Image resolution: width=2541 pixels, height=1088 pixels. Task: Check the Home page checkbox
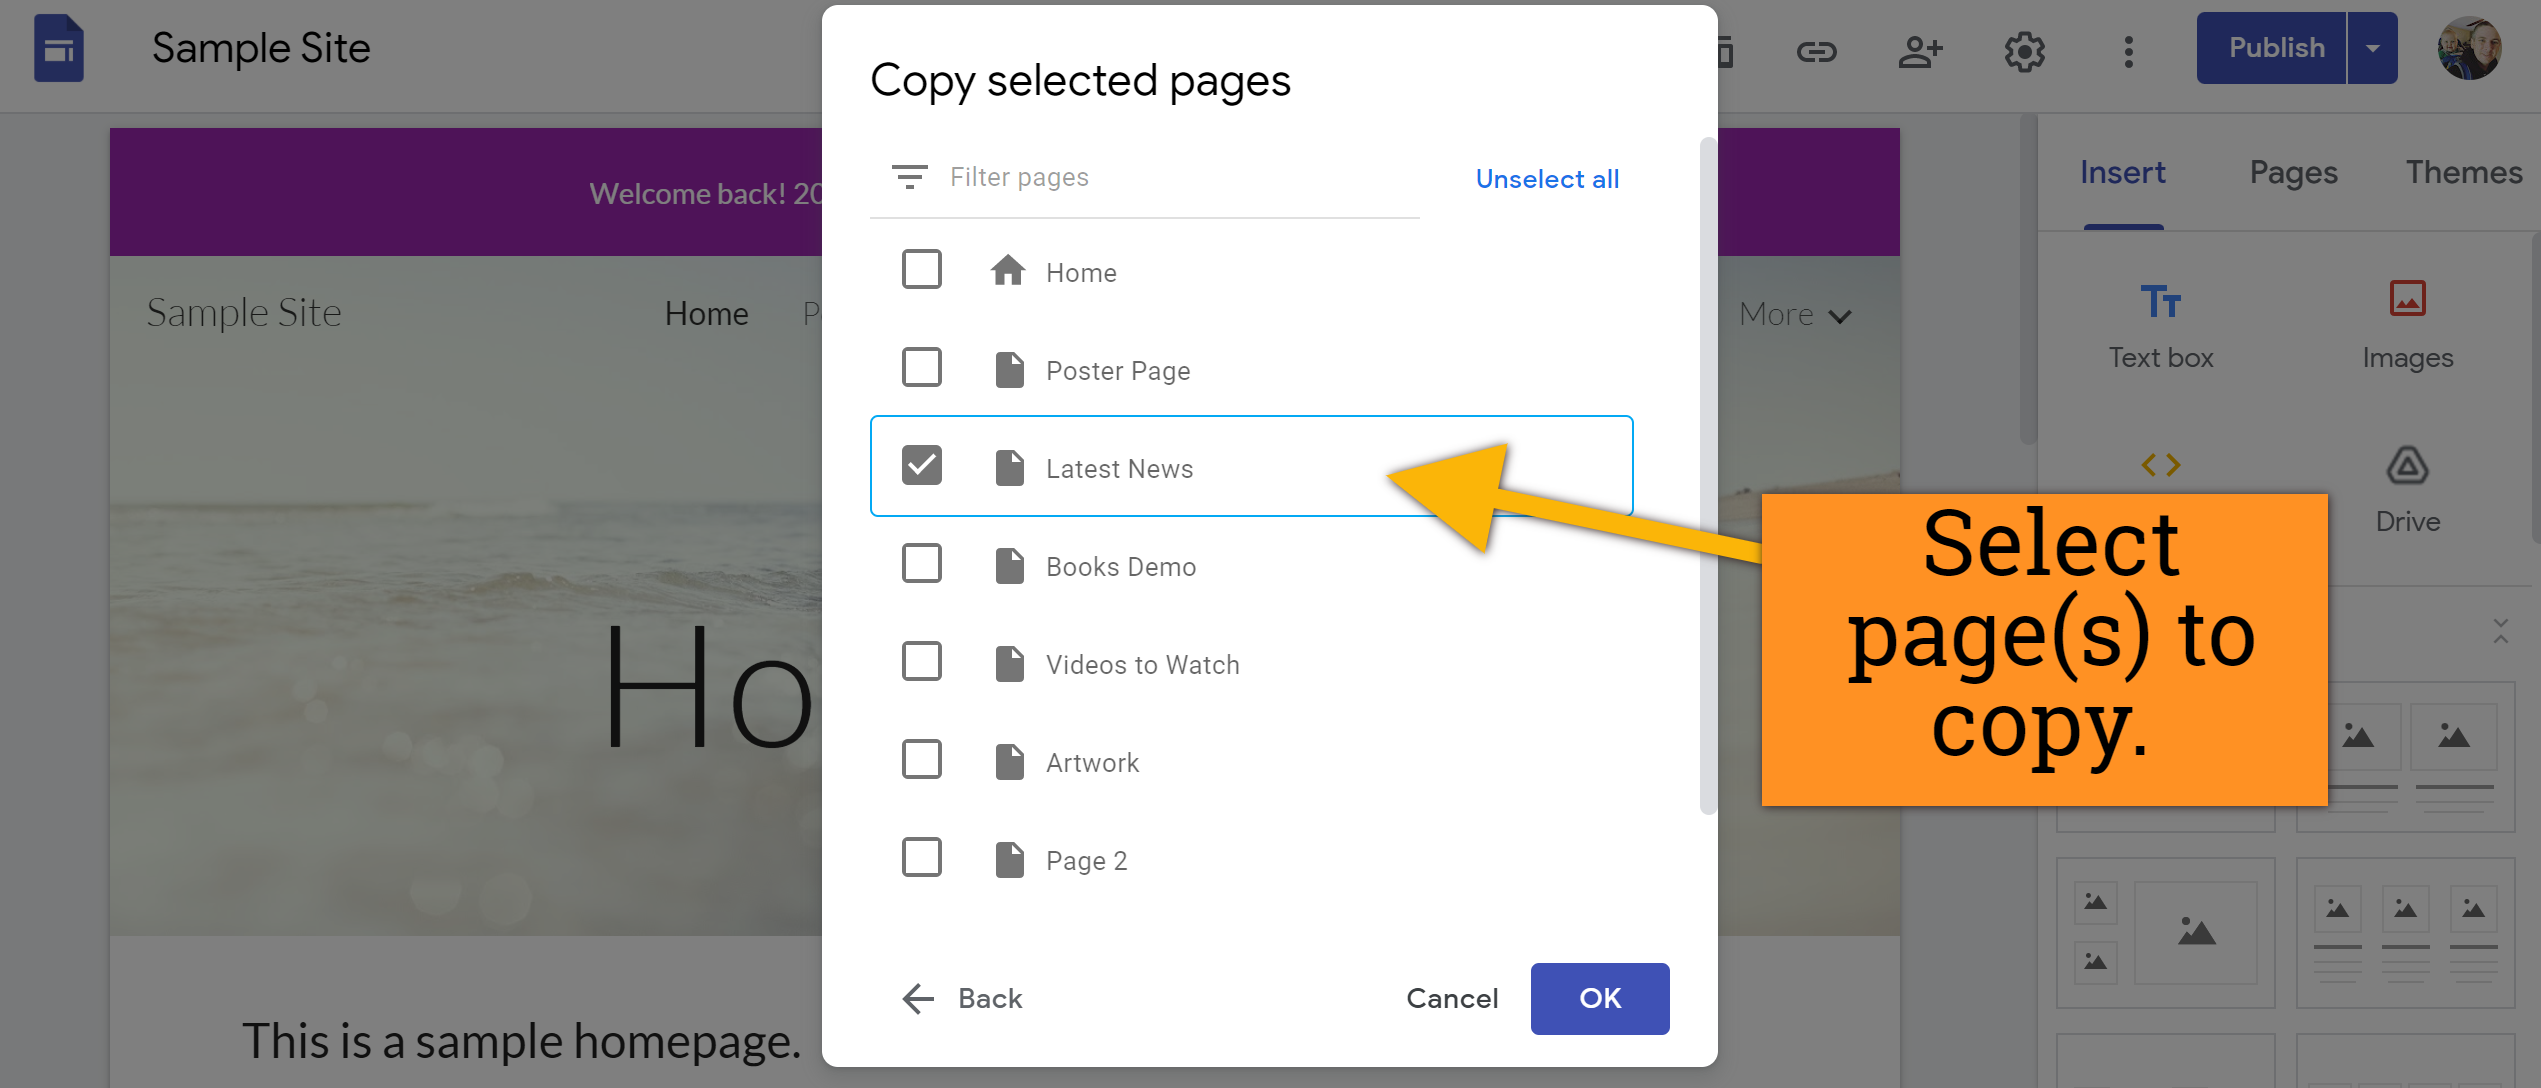coord(921,270)
